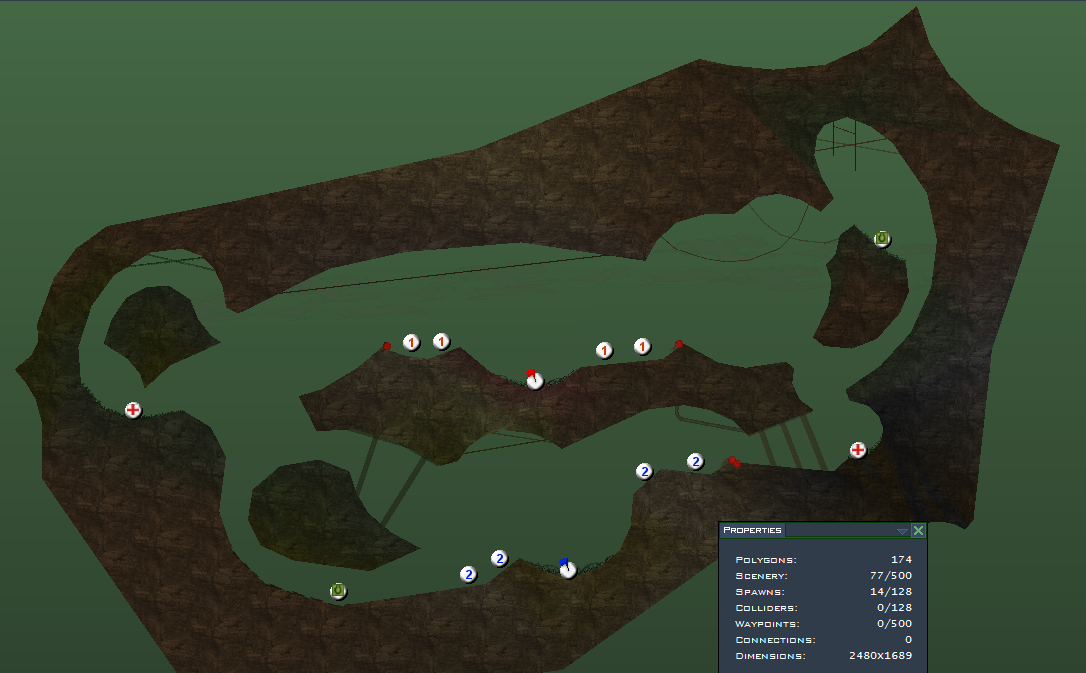Click the medkit spawn on the left cliff
Image resolution: width=1086 pixels, height=673 pixels.
[133, 410]
